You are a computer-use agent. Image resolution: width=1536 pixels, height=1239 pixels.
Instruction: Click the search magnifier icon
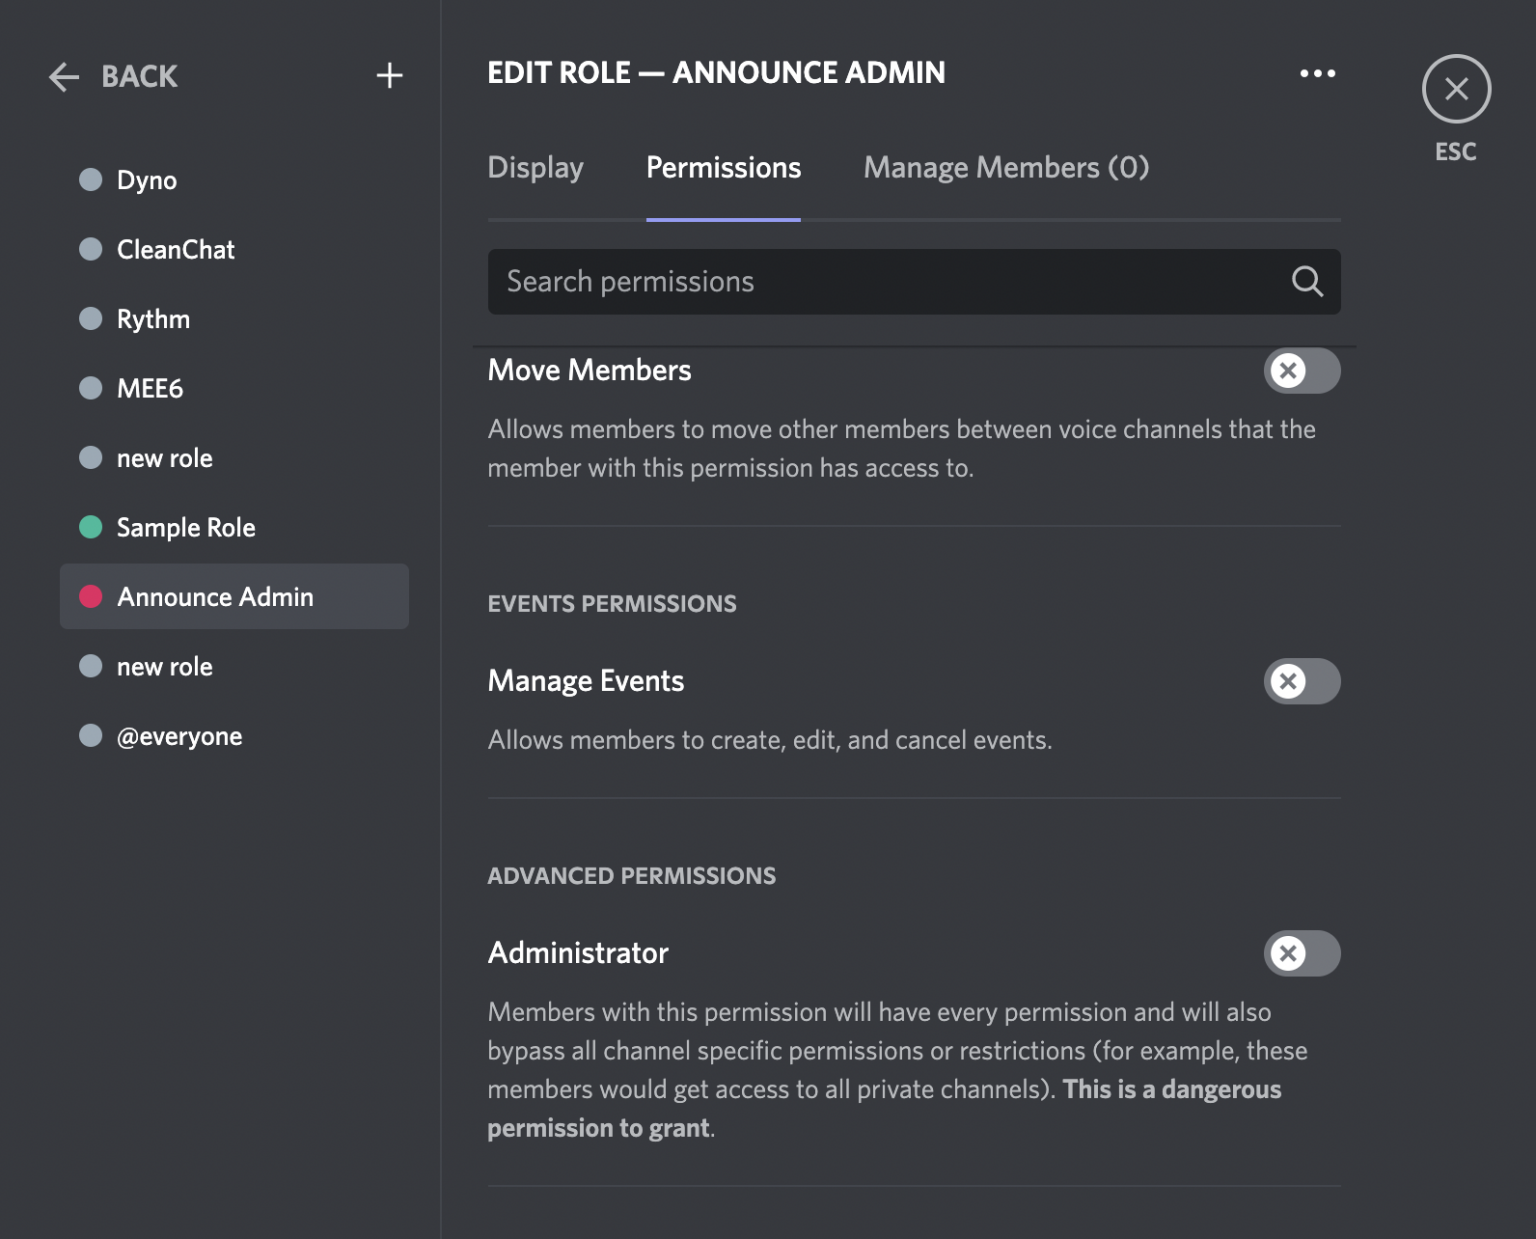(x=1306, y=281)
